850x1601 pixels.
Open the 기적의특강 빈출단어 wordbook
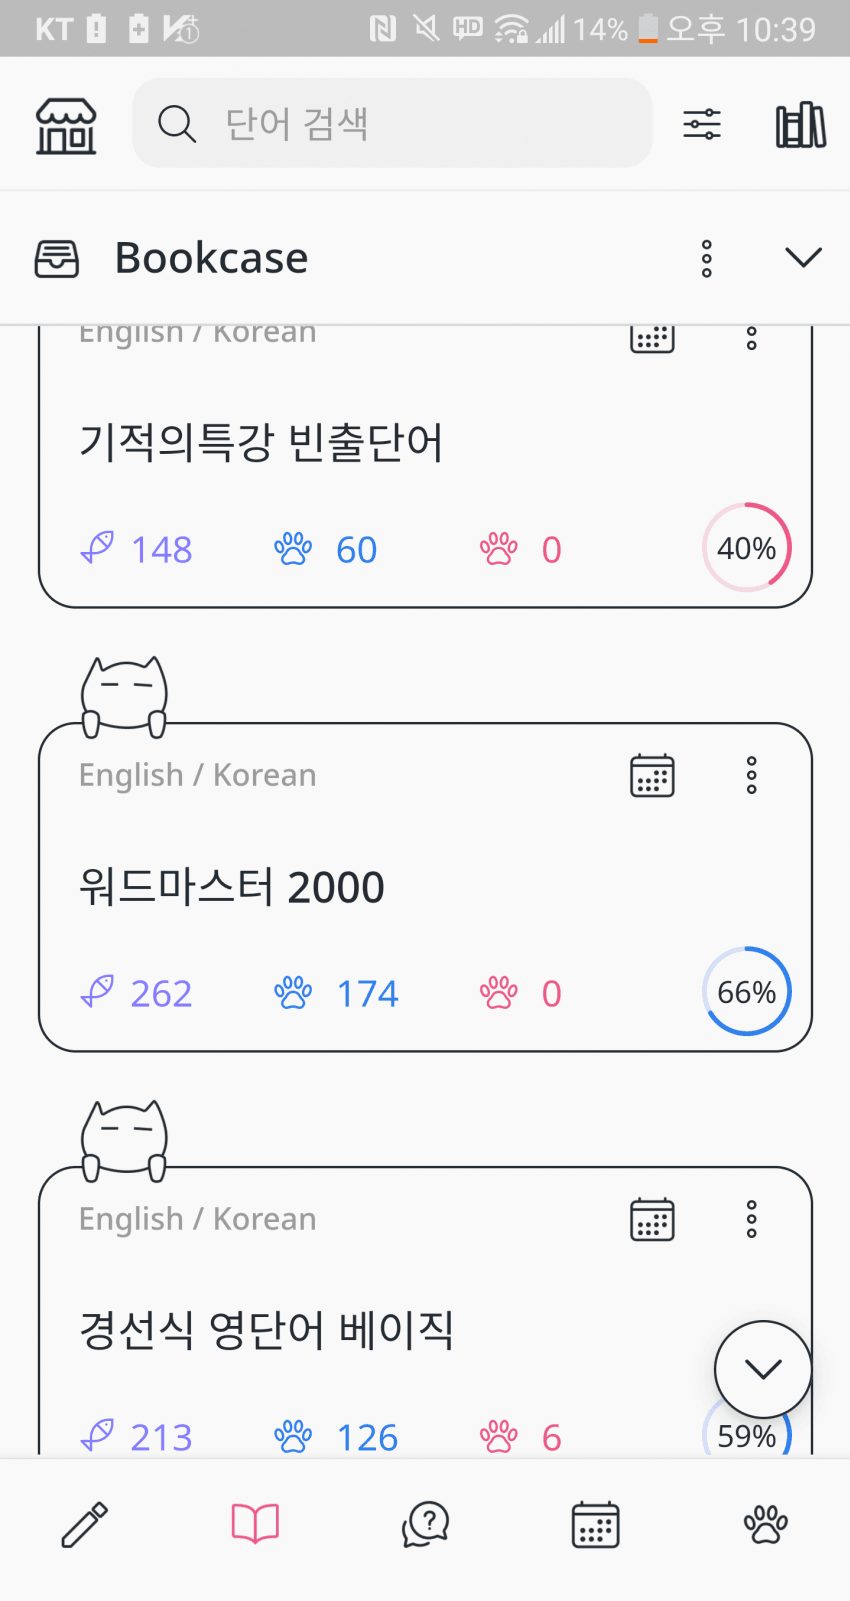(x=262, y=443)
